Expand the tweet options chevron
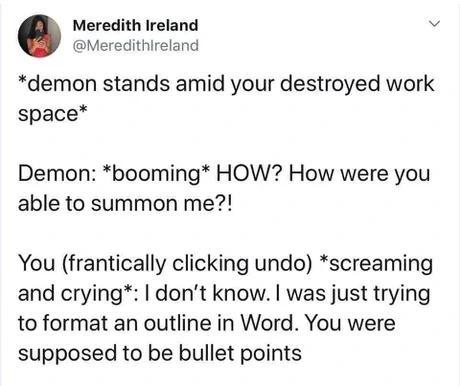 (x=434, y=24)
